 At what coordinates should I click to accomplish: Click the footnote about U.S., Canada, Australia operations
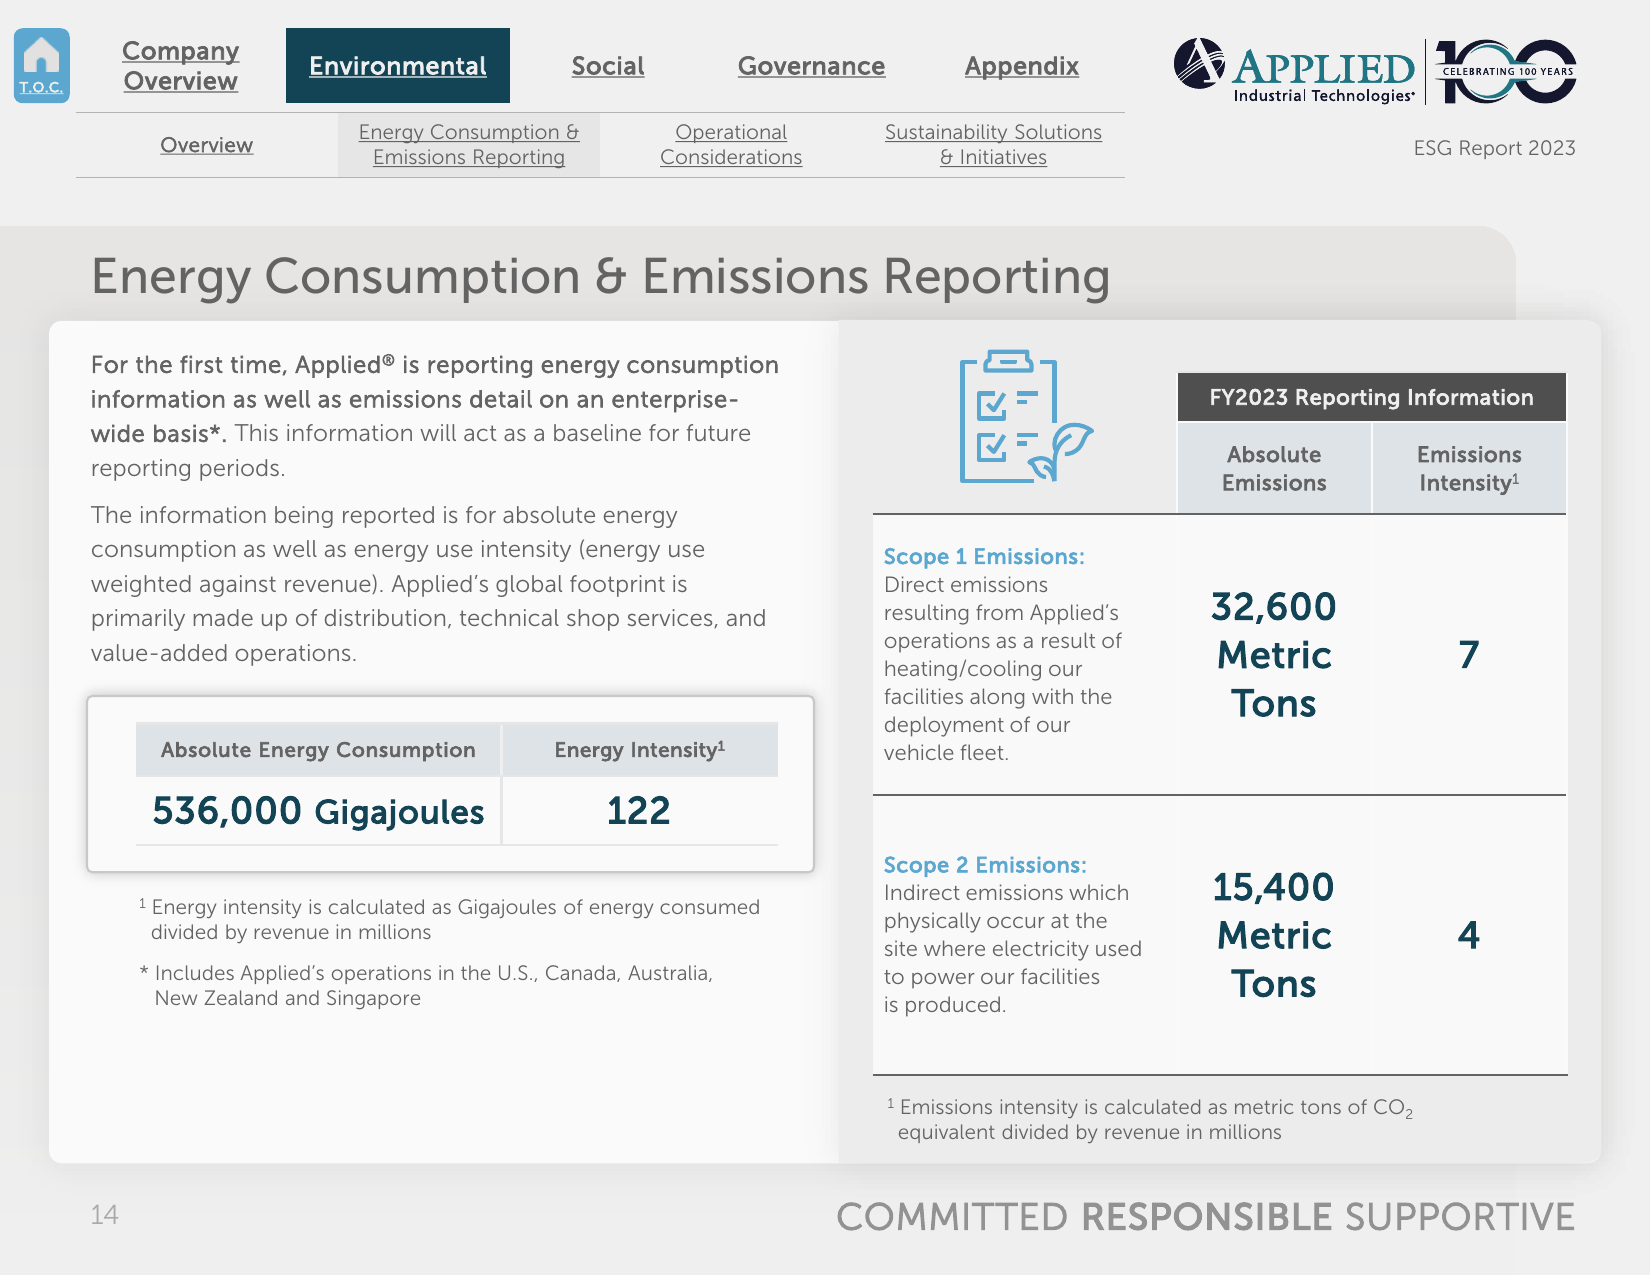click(427, 985)
